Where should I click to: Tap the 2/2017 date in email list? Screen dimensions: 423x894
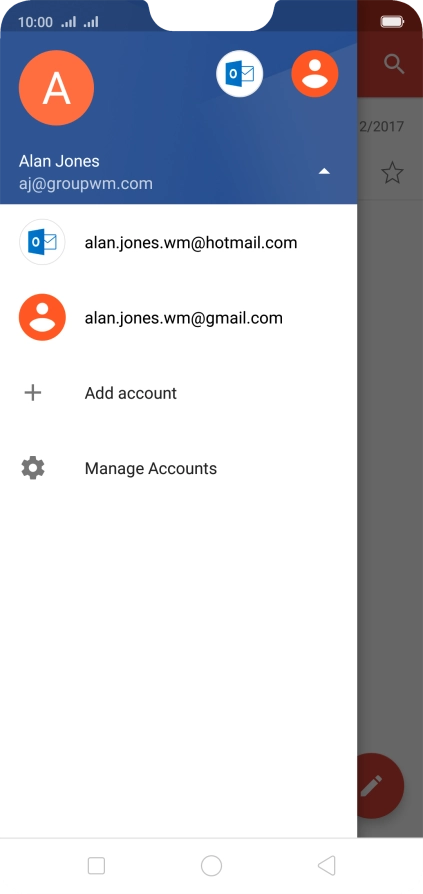[381, 126]
